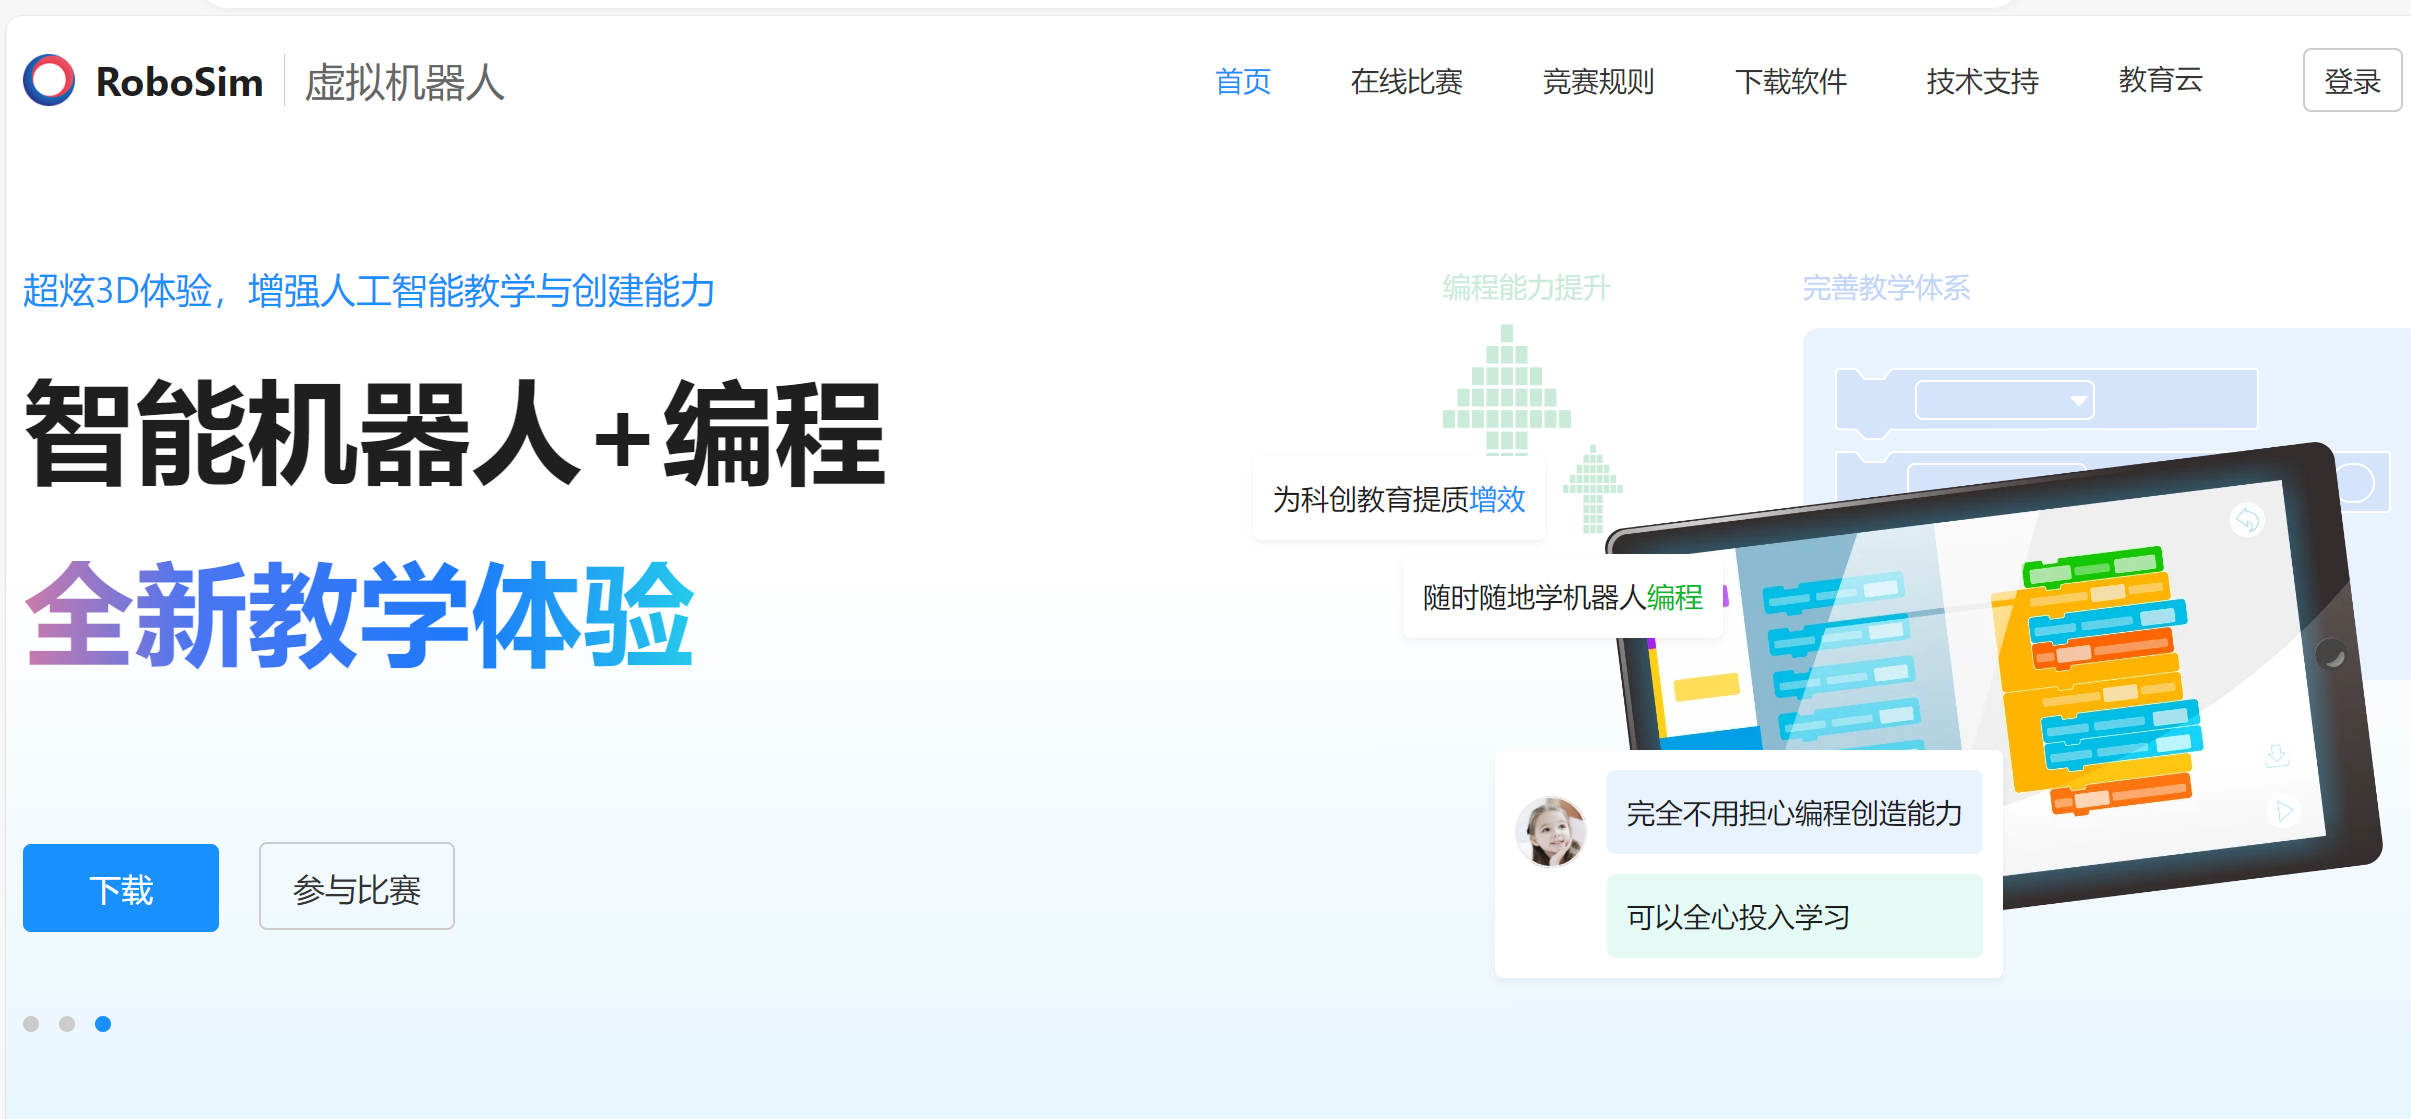Screen dimensions: 2411x1119
Task: Select the first carousel dot
Action: pos(31,1024)
